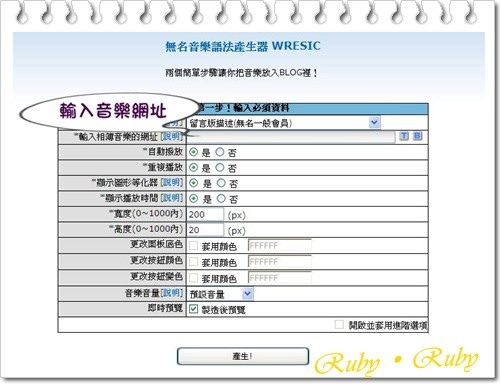
Task: Open 說明 link for 顯示播放時間
Action: click(172, 198)
